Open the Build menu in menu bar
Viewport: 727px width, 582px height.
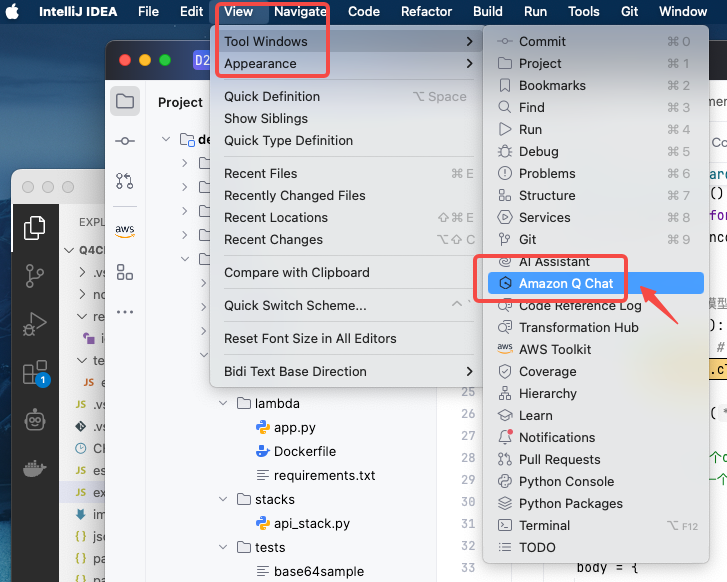(x=488, y=12)
